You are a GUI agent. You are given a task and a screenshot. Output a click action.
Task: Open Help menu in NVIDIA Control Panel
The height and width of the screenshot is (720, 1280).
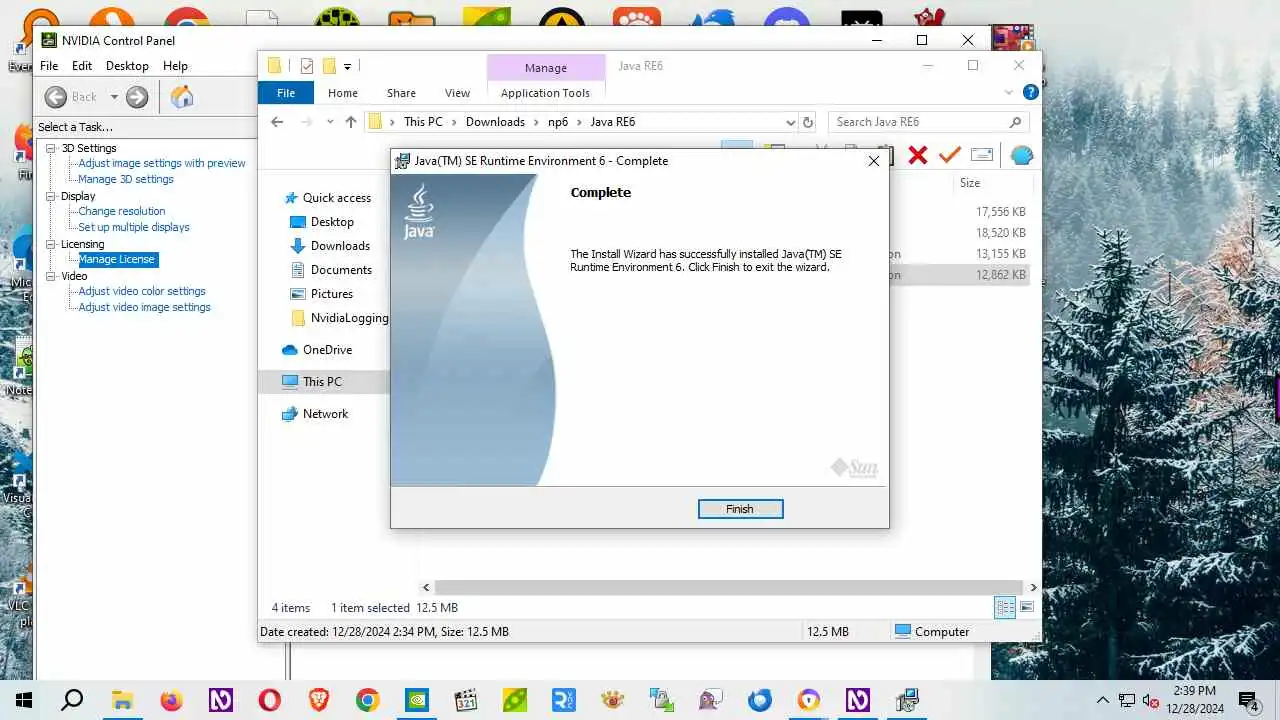pos(175,66)
